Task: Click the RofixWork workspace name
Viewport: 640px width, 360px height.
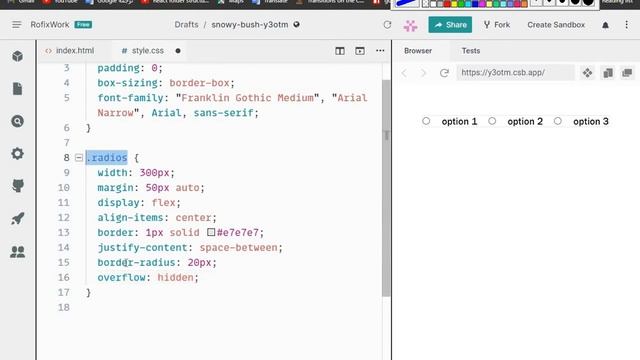Action: [50, 24]
